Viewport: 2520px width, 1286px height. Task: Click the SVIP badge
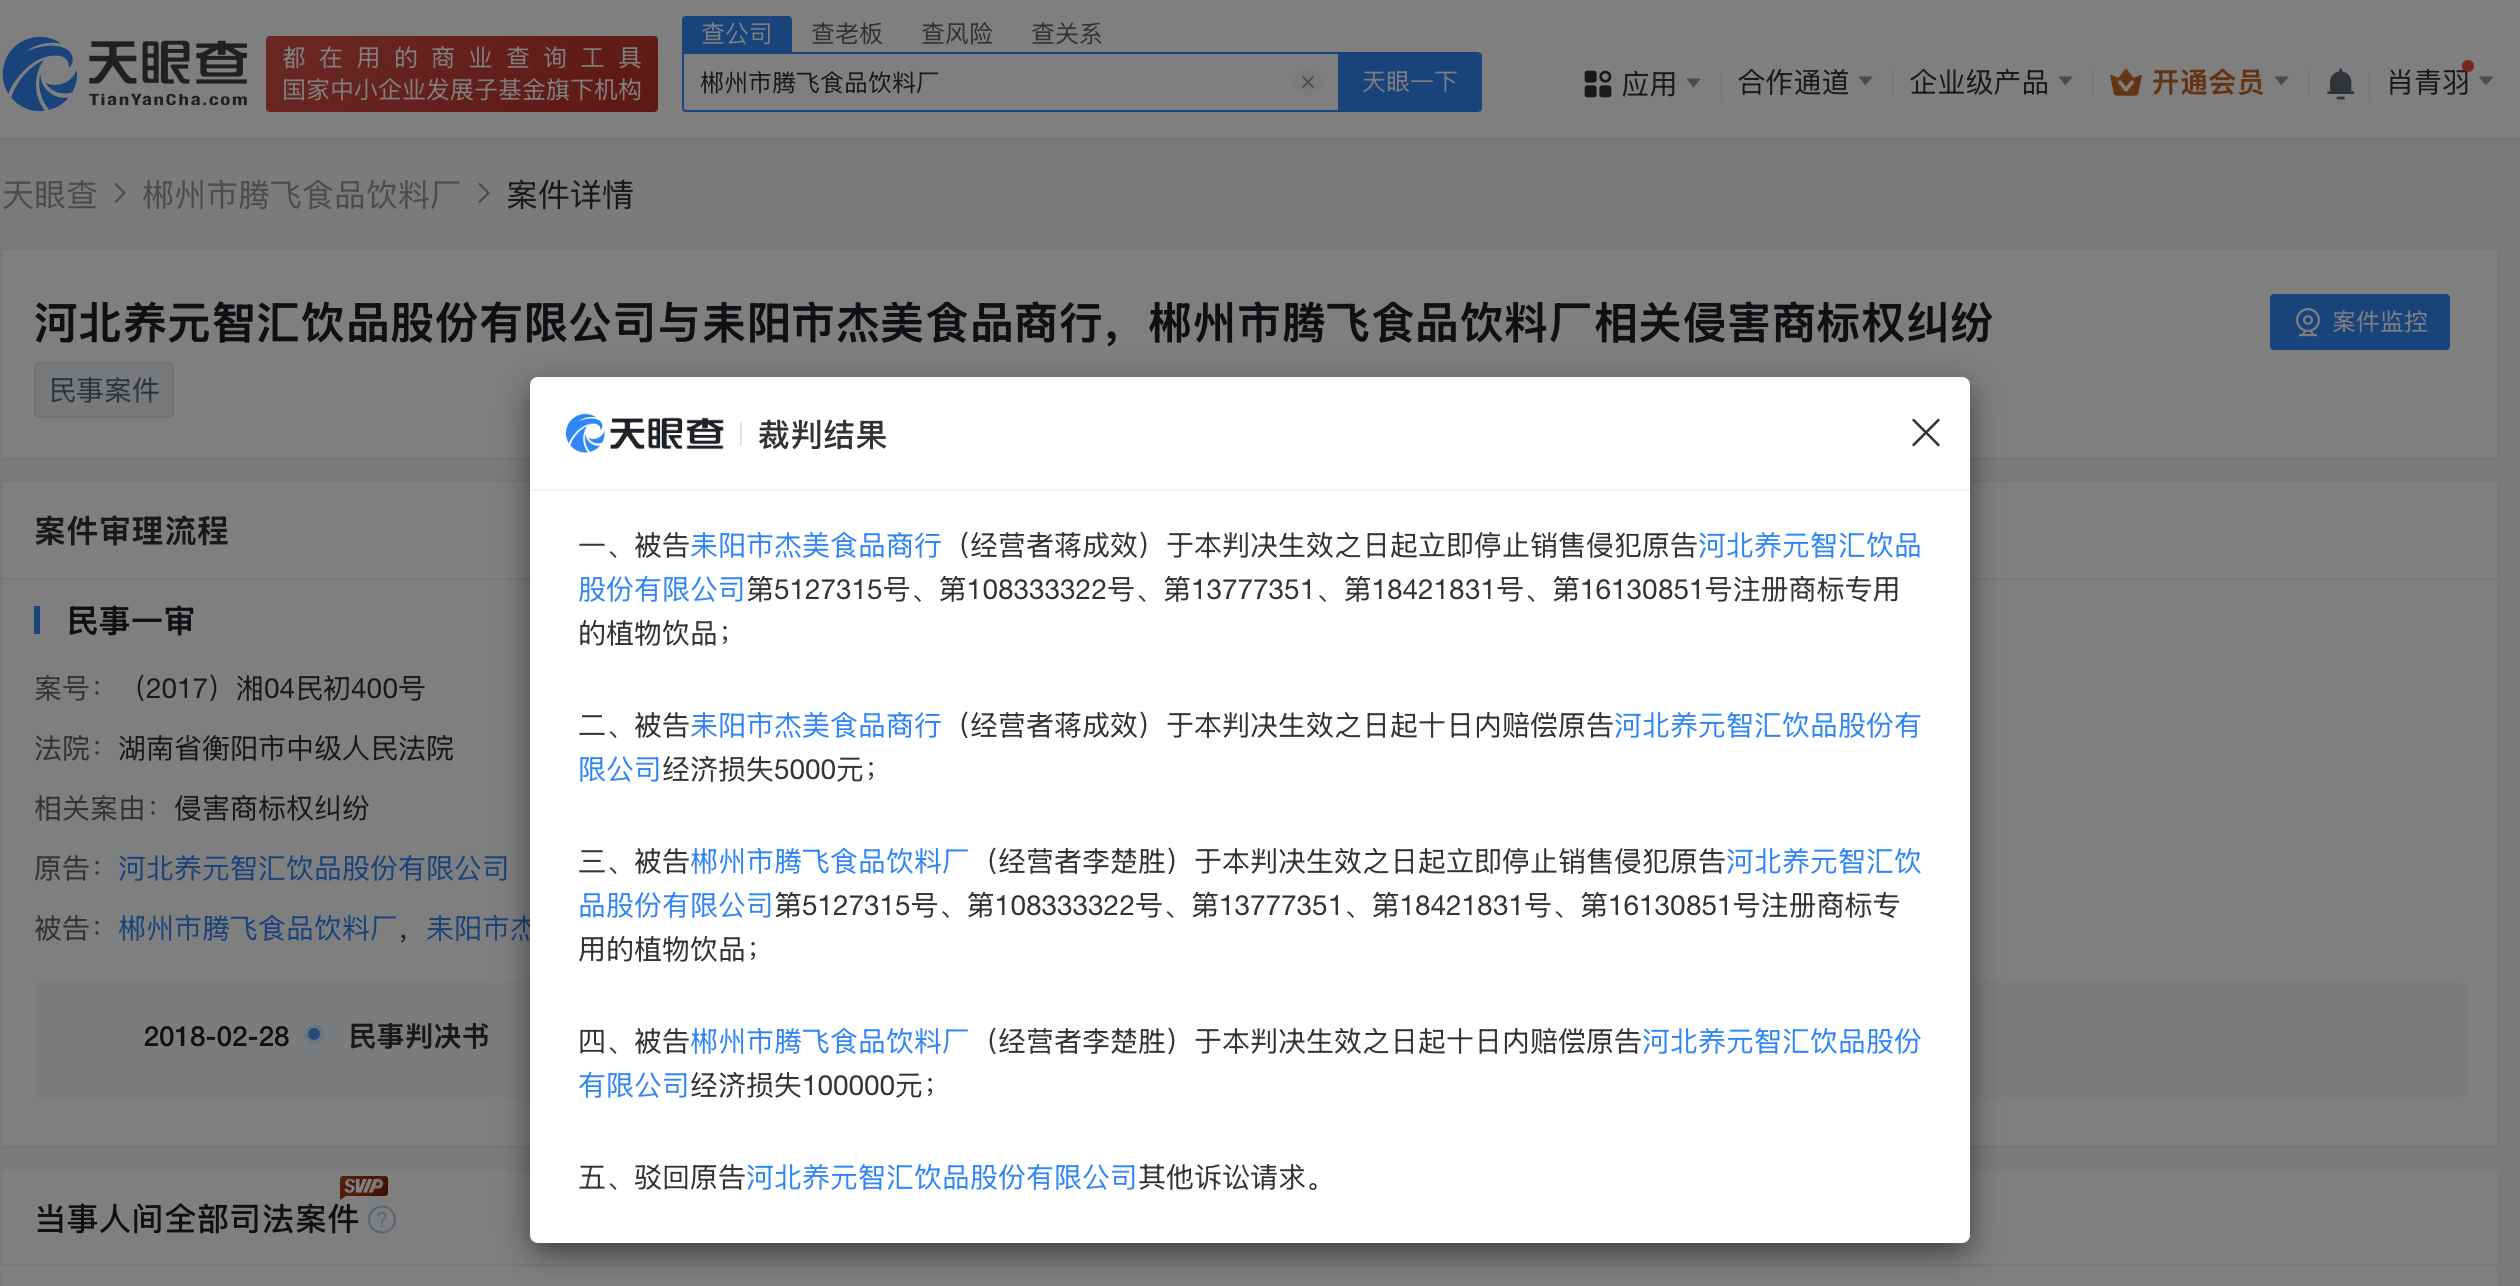point(363,1186)
